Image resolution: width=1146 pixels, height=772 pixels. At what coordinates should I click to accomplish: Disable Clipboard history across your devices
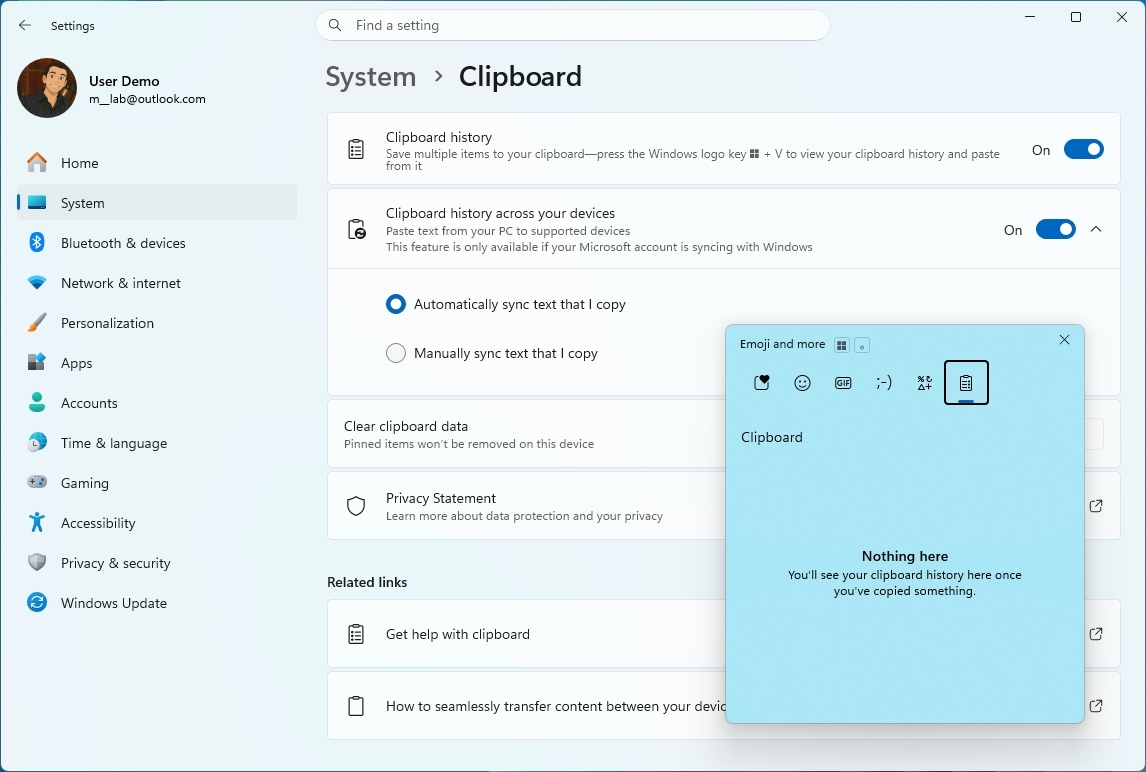(1056, 229)
